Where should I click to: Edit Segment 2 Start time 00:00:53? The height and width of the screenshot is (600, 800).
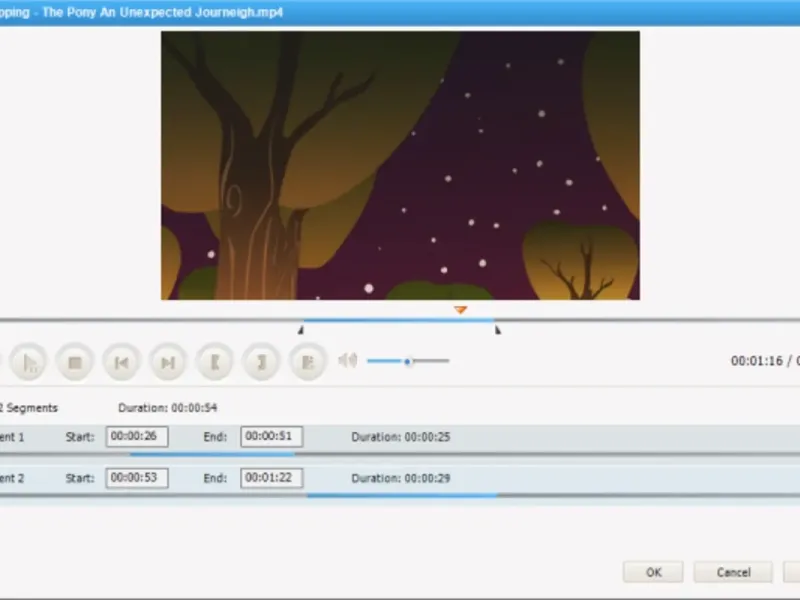pyautogui.click(x=137, y=478)
